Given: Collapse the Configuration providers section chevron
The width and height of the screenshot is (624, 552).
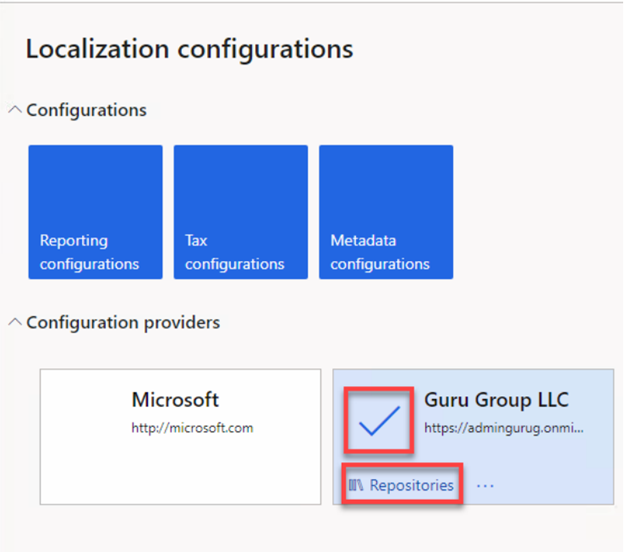Looking at the screenshot, I should click(15, 322).
